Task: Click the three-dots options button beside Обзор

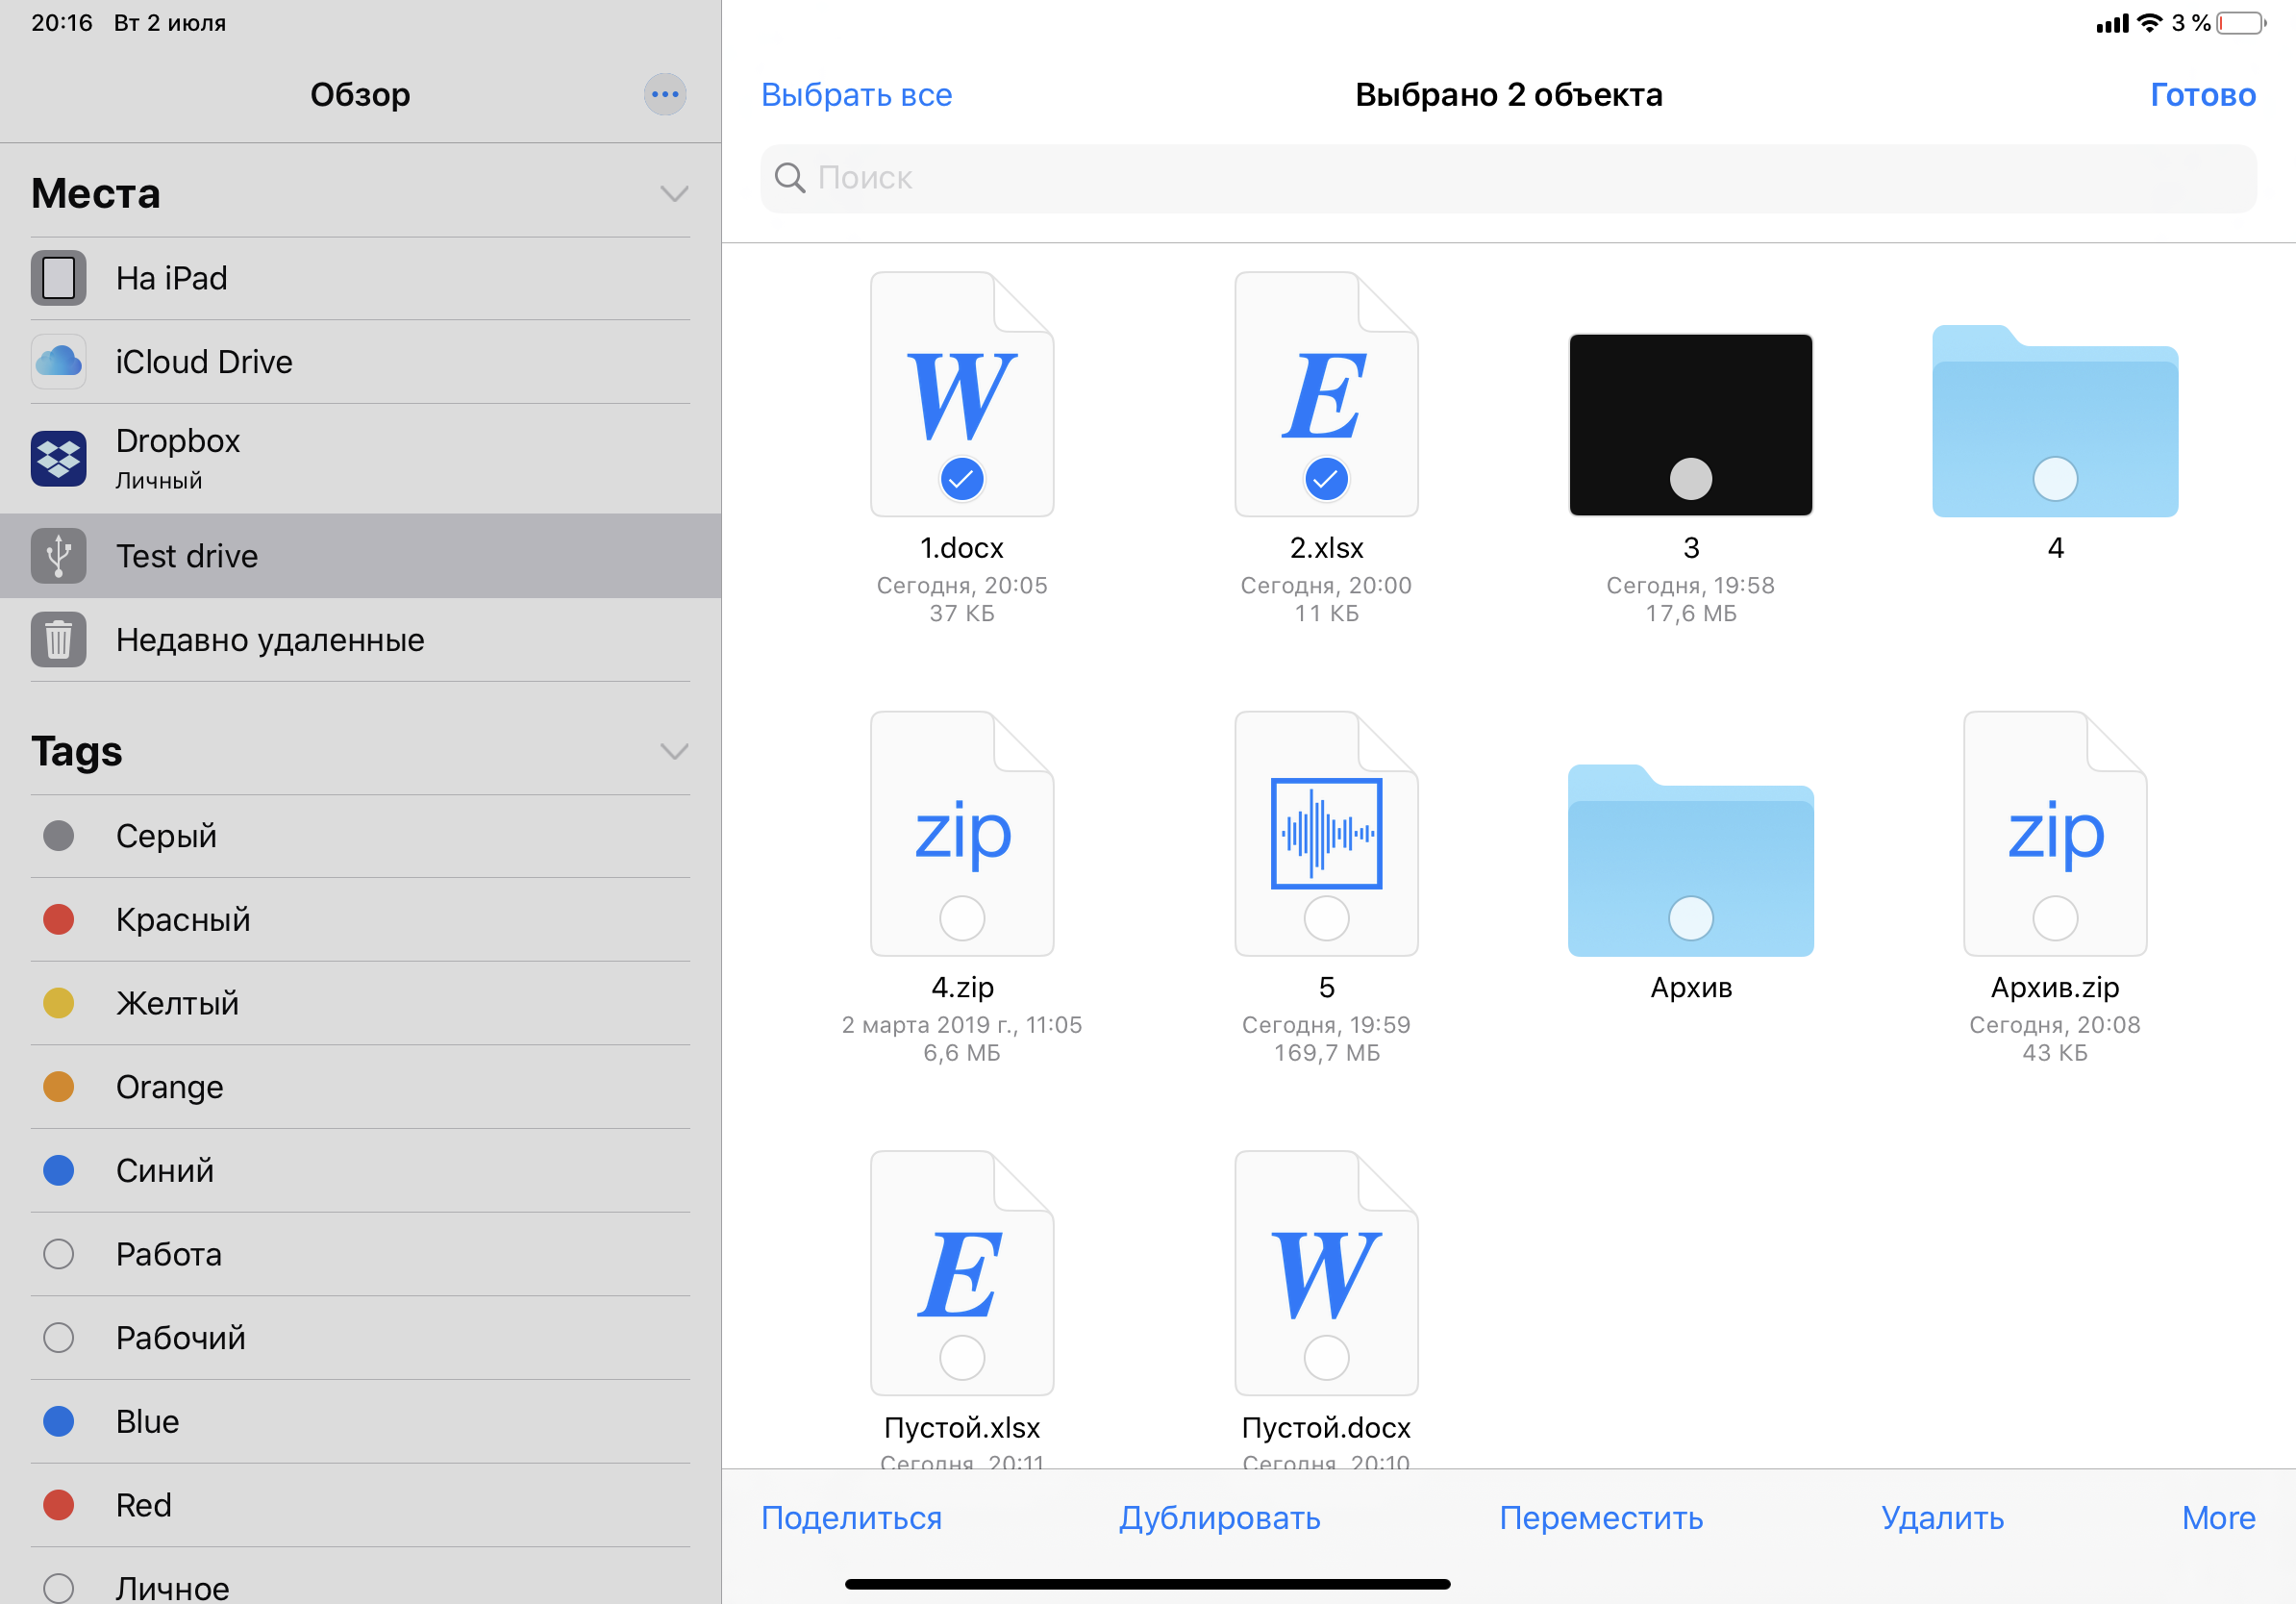Action: pyautogui.click(x=665, y=94)
